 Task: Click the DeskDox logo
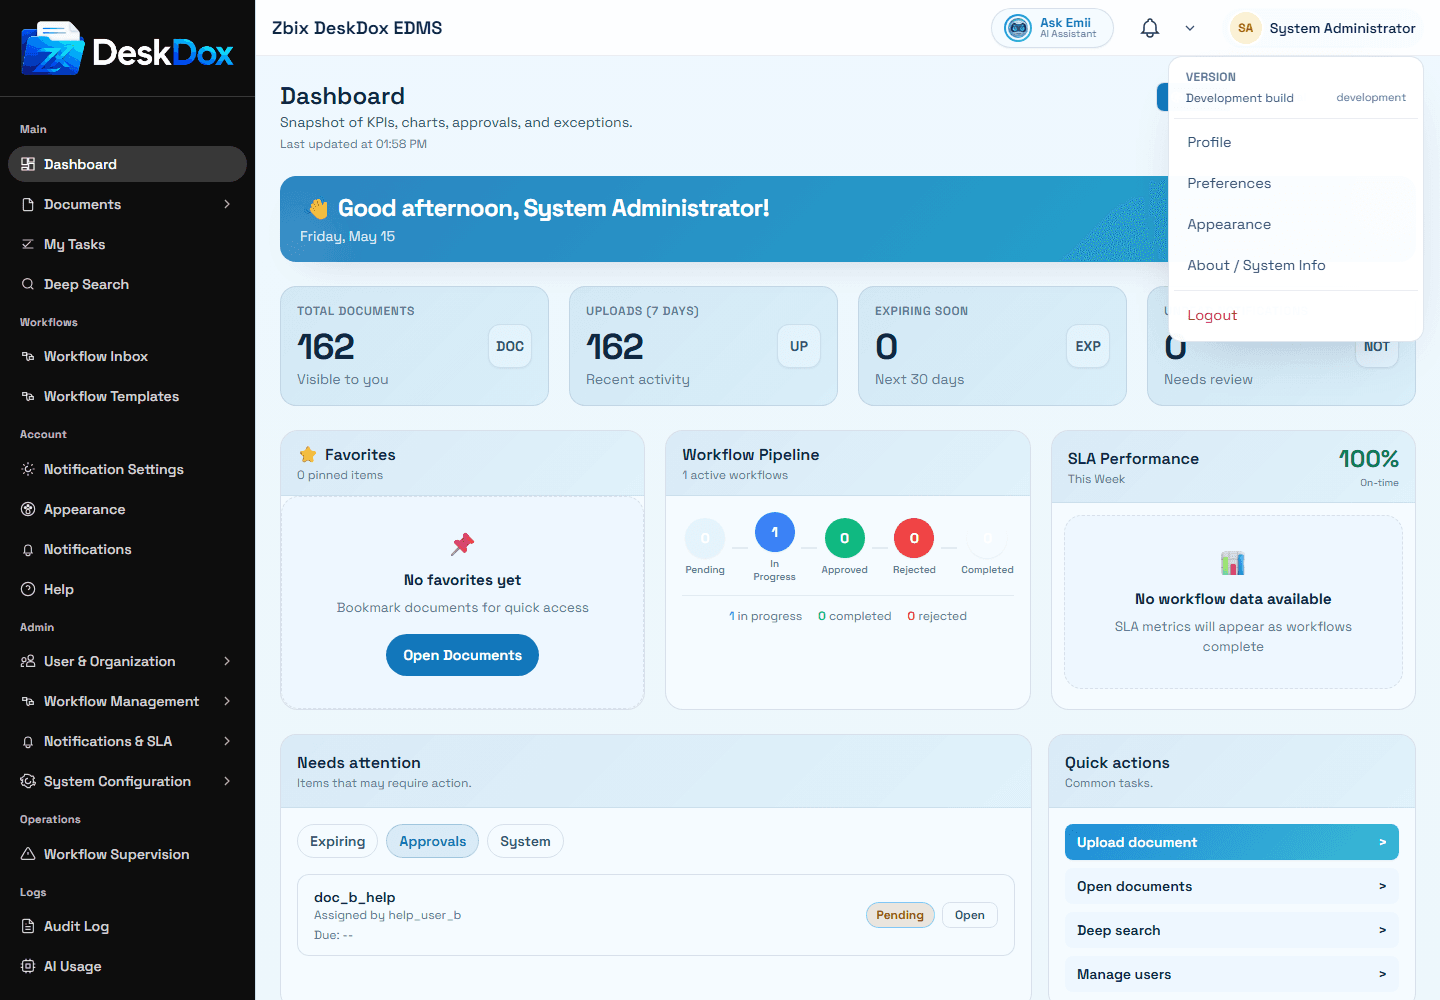click(x=127, y=49)
